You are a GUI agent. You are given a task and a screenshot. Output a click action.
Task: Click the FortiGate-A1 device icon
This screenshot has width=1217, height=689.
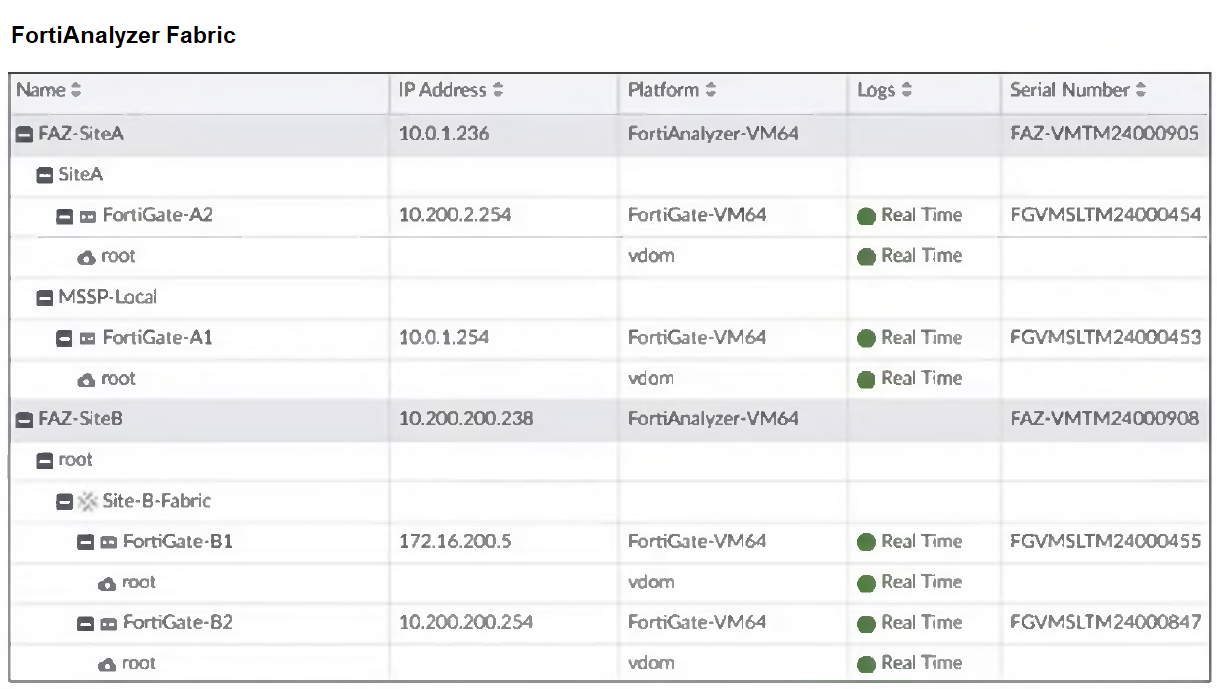pos(88,338)
